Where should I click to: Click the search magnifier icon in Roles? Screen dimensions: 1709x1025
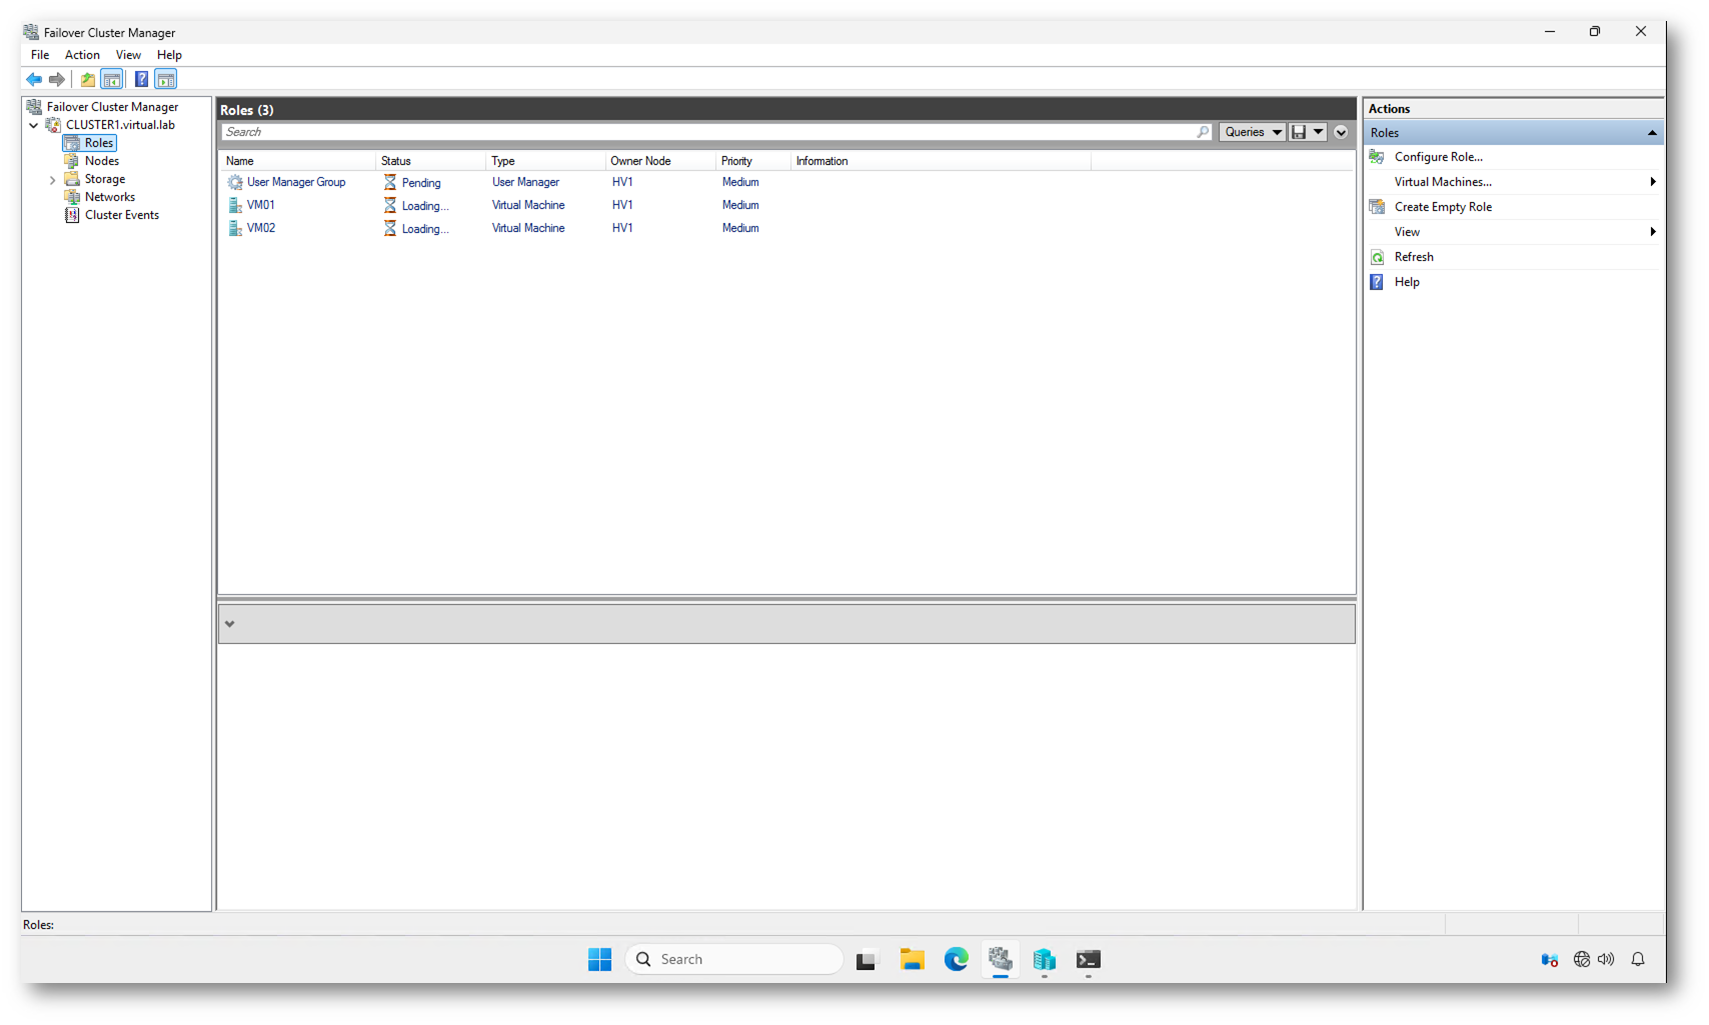coord(1202,132)
